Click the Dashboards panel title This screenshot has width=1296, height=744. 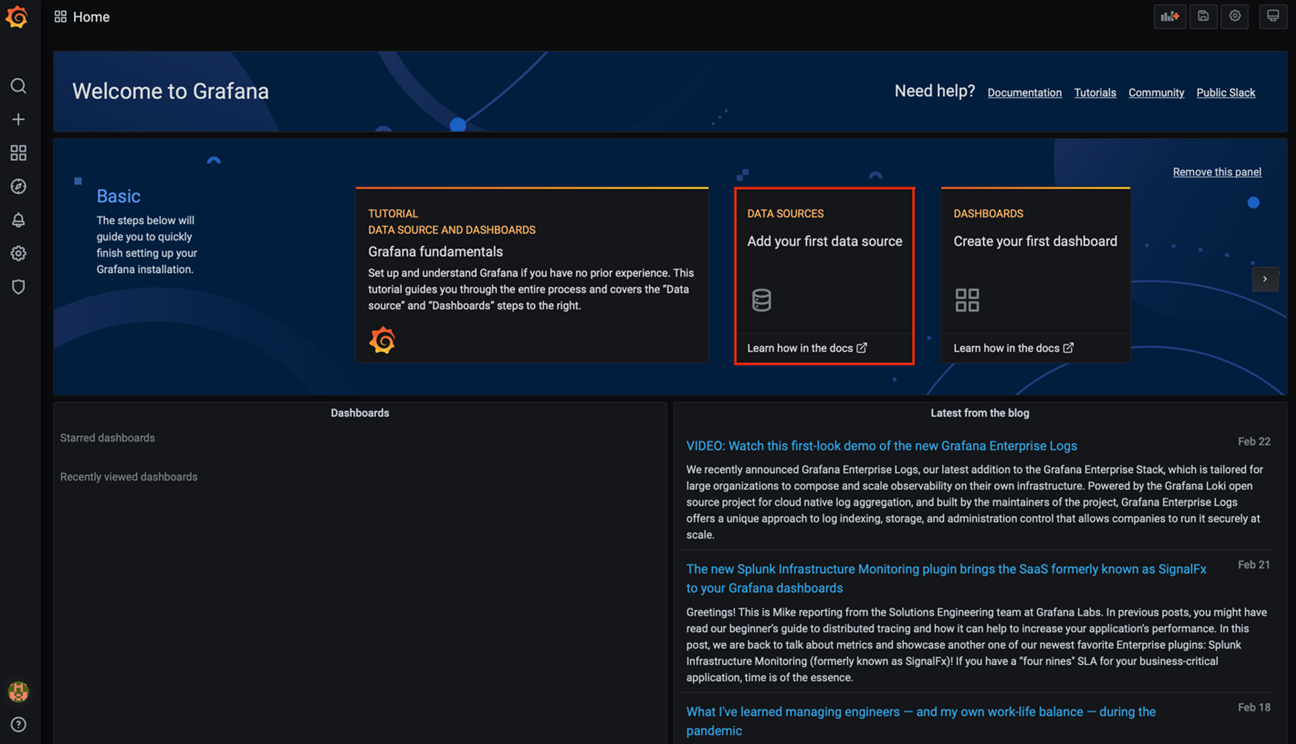360,413
